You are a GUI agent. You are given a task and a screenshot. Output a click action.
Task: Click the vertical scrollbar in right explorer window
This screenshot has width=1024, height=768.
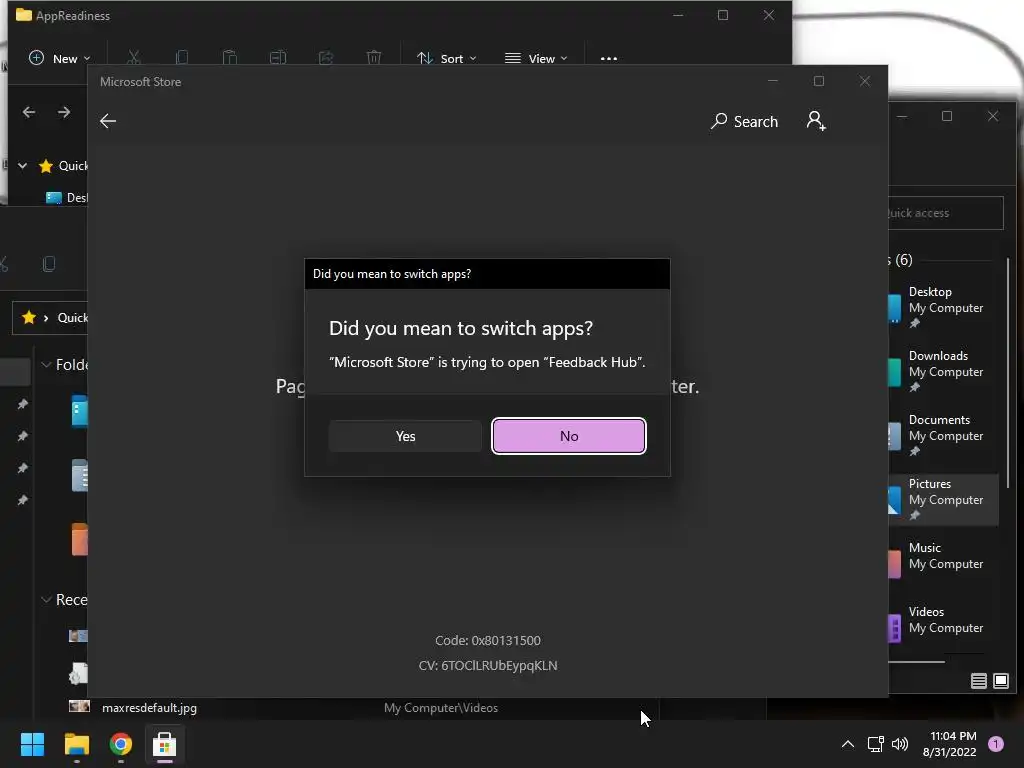click(x=1008, y=372)
